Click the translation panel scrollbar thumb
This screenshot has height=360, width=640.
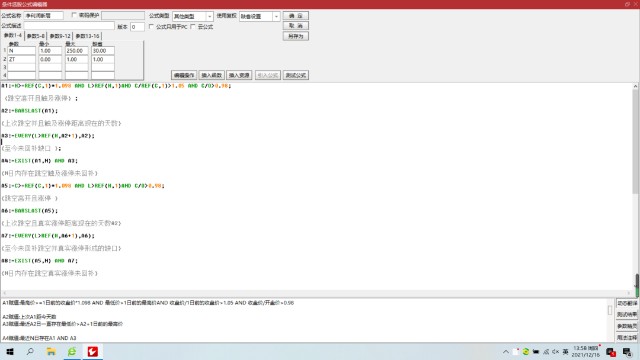[610, 310]
